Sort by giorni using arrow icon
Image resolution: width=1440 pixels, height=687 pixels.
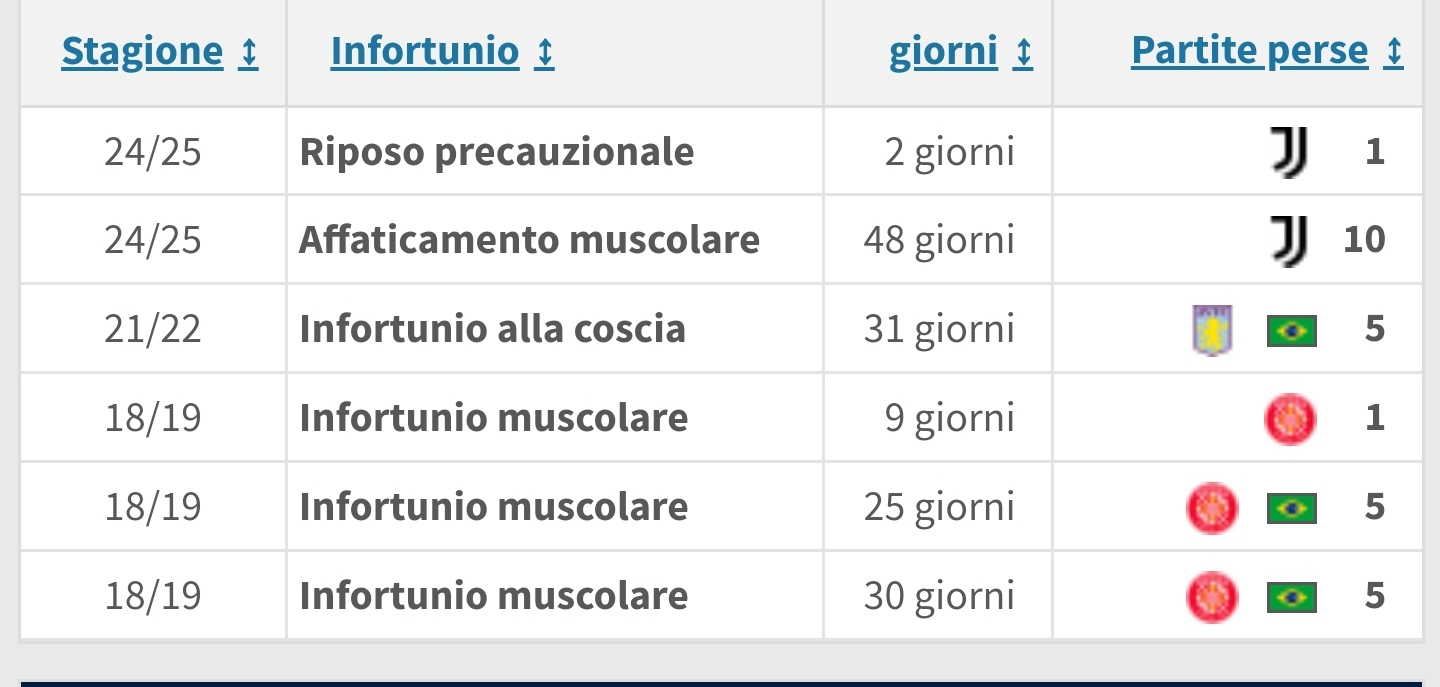[x=1023, y=52]
